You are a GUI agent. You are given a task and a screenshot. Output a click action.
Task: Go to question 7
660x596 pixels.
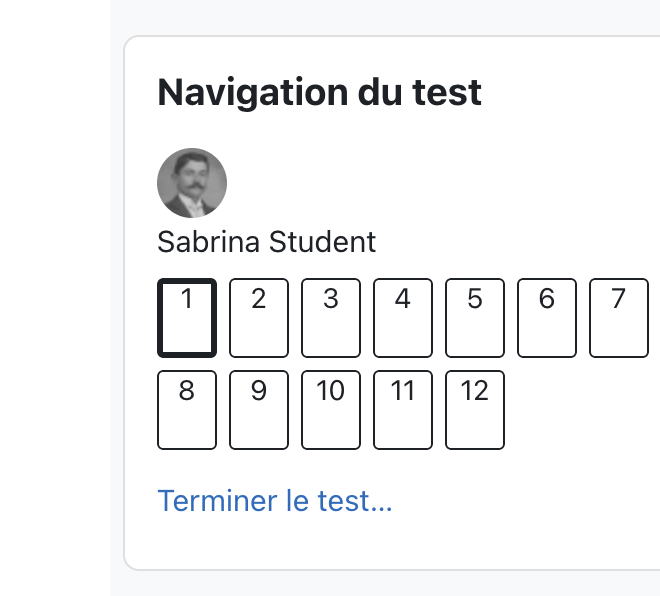tap(619, 318)
